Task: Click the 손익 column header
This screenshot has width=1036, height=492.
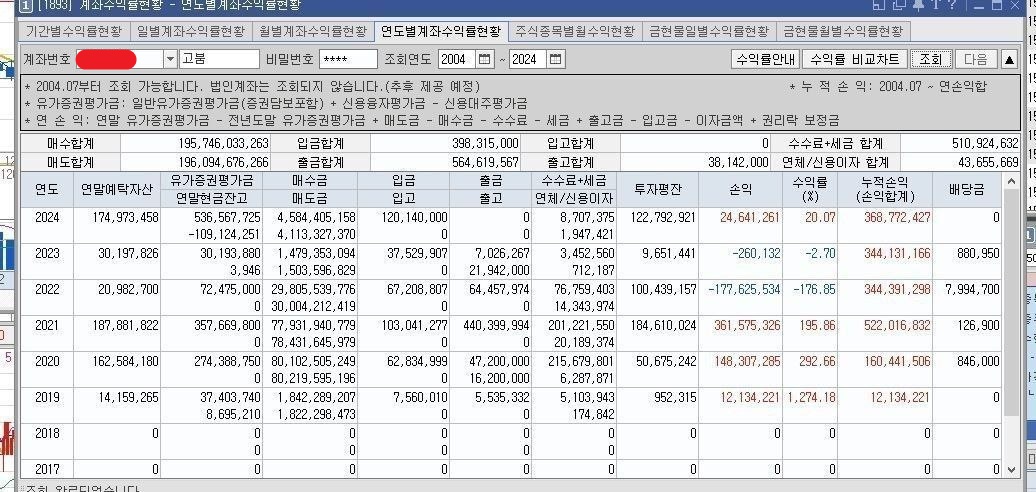Action: (x=740, y=190)
